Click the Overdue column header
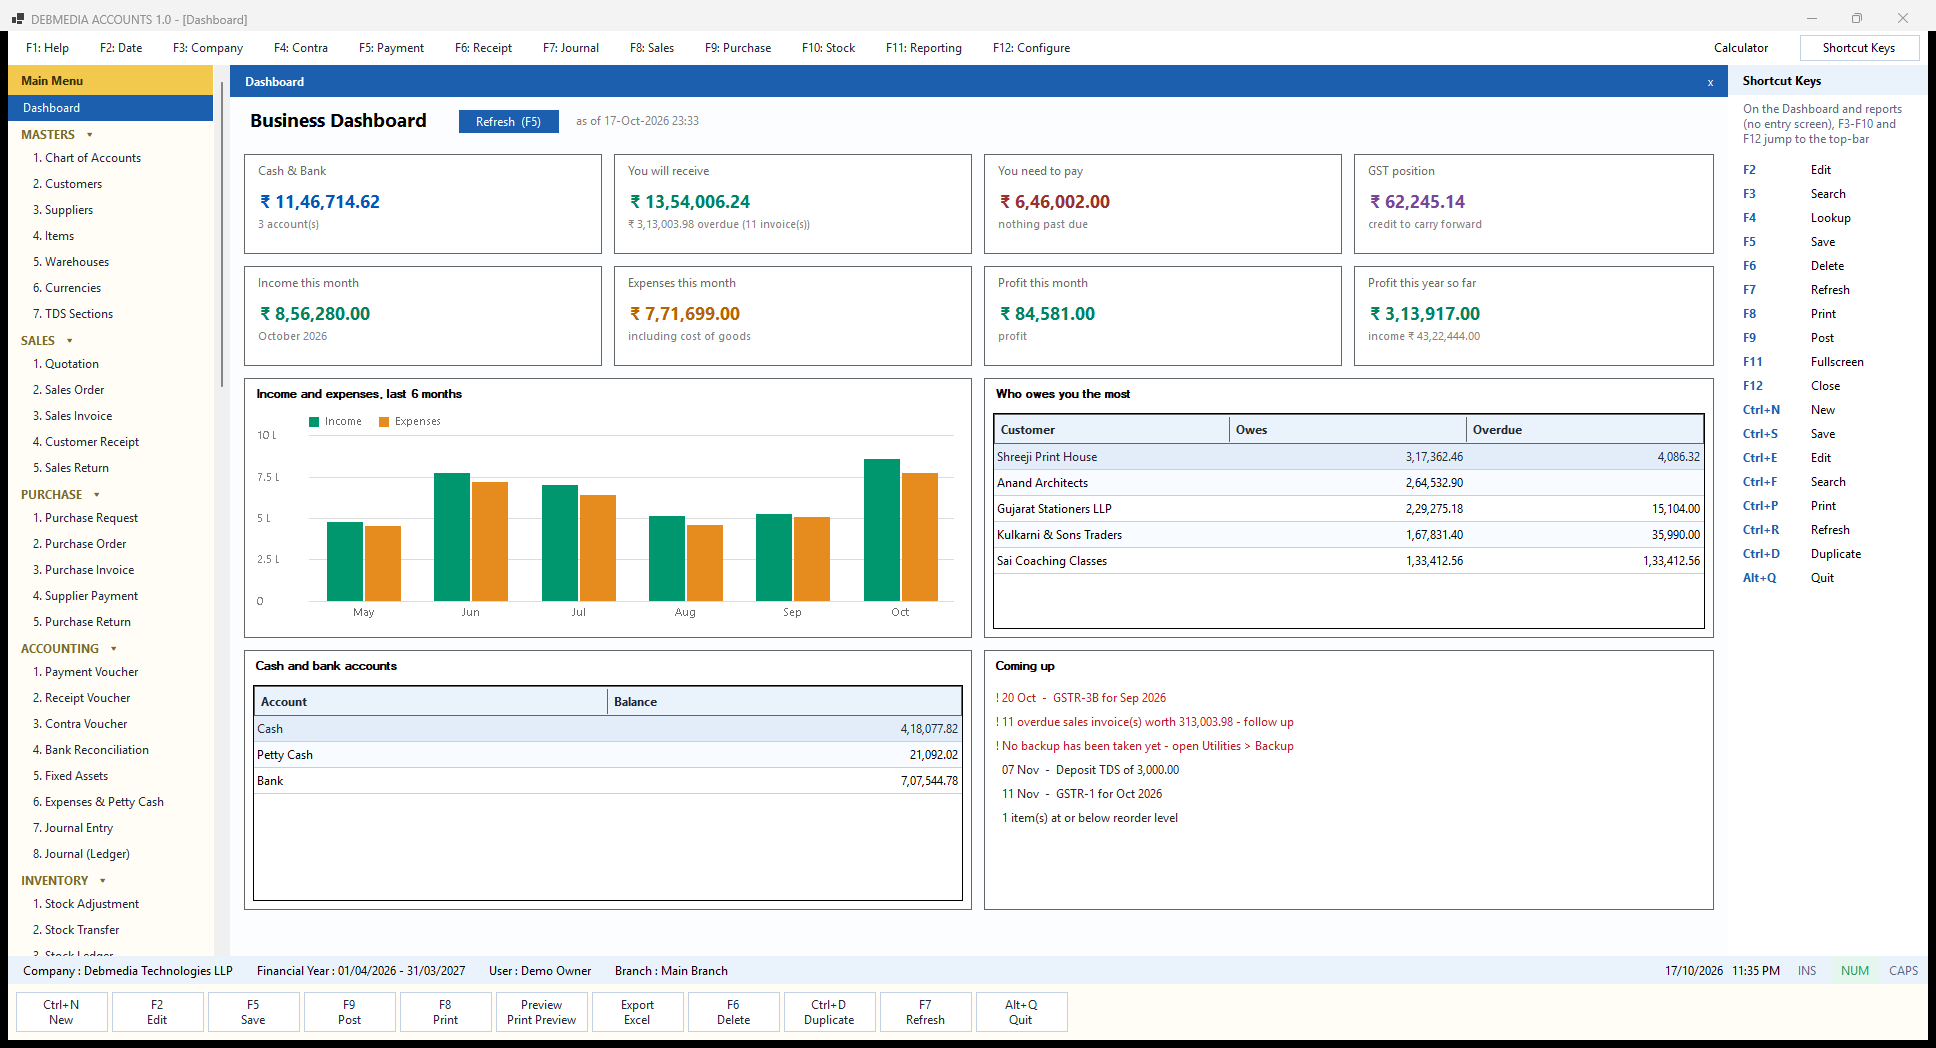This screenshot has width=1936, height=1048. tap(1585, 430)
